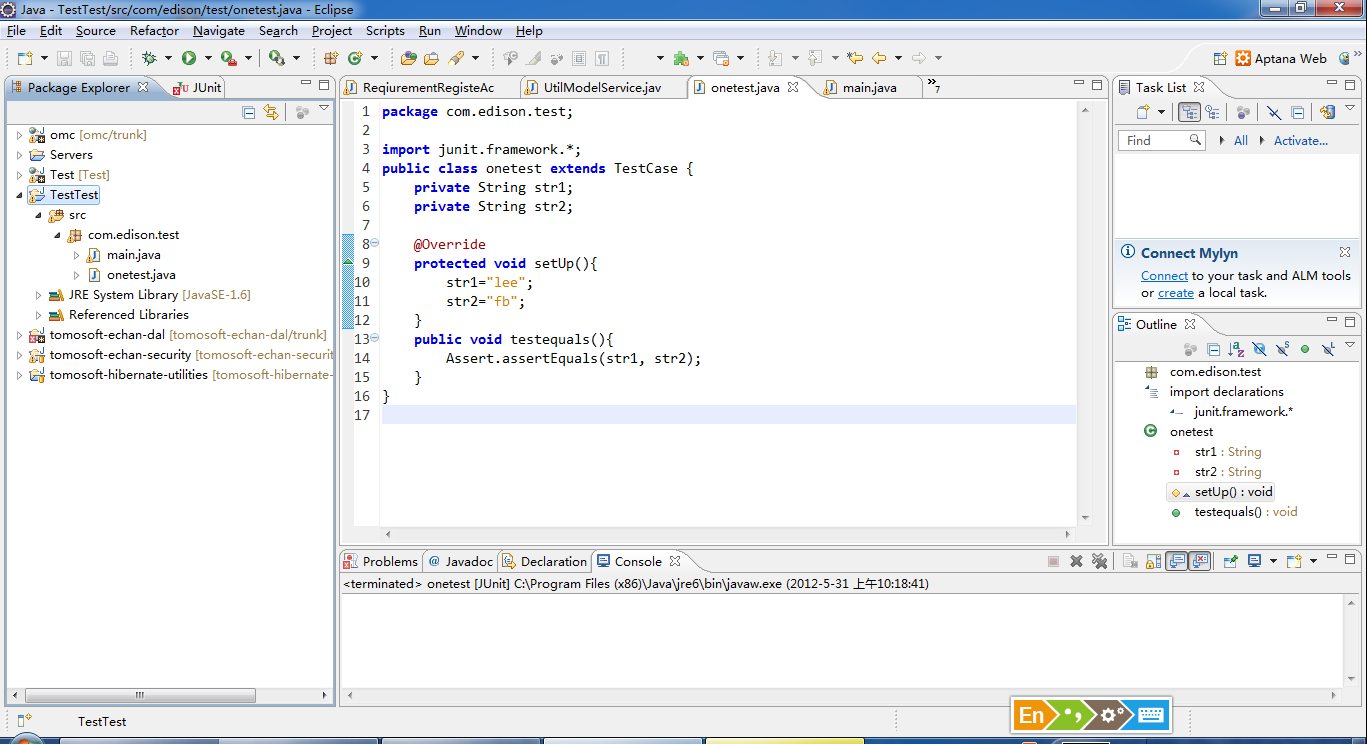
Task: Click Sort alphabetically icon in Outline
Action: click(1236, 349)
